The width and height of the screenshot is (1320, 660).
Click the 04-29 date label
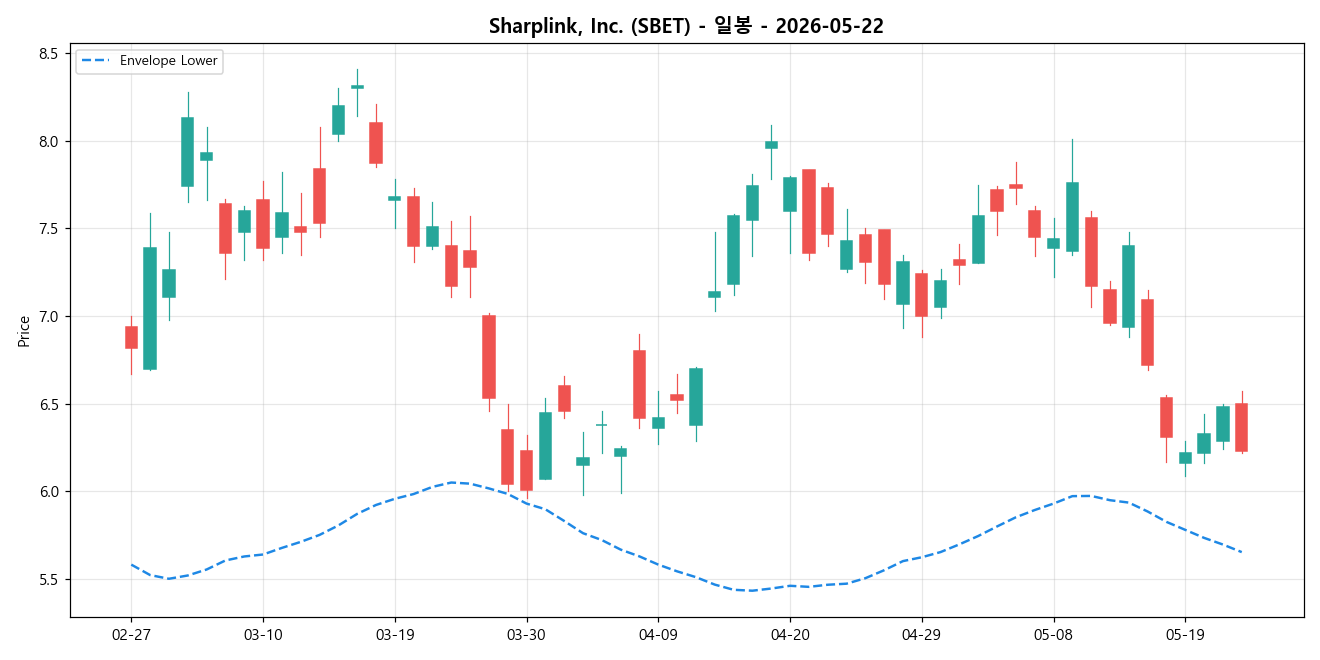coord(921,634)
